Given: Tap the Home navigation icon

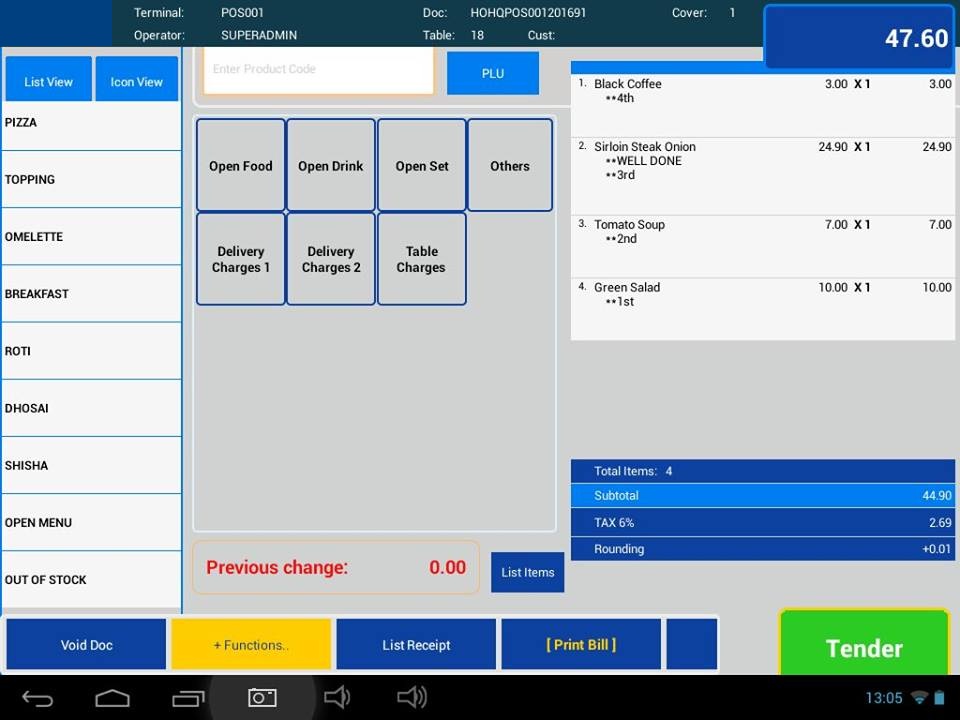Looking at the screenshot, I should (x=112, y=697).
